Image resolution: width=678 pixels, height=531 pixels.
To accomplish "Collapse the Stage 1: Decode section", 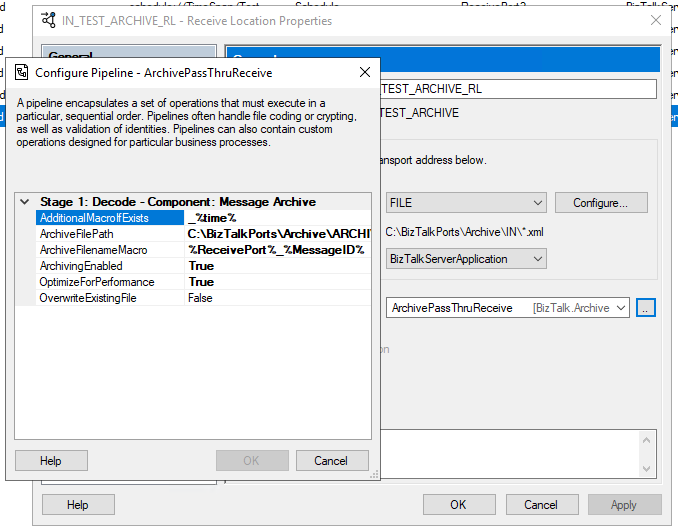I will [25, 202].
